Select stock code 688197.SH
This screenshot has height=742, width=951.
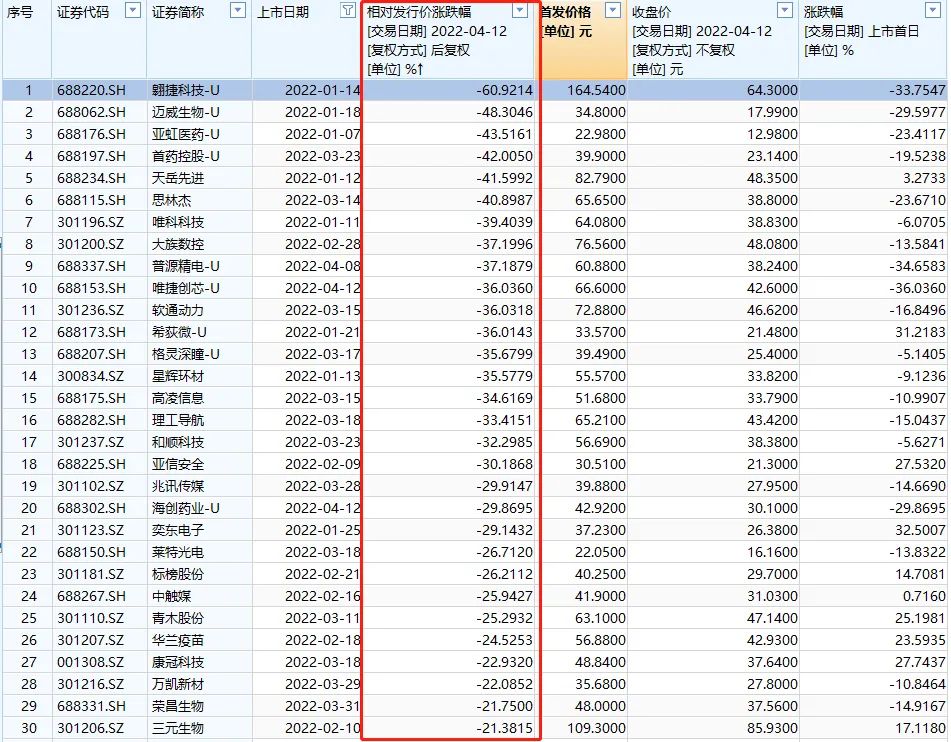tap(92, 157)
